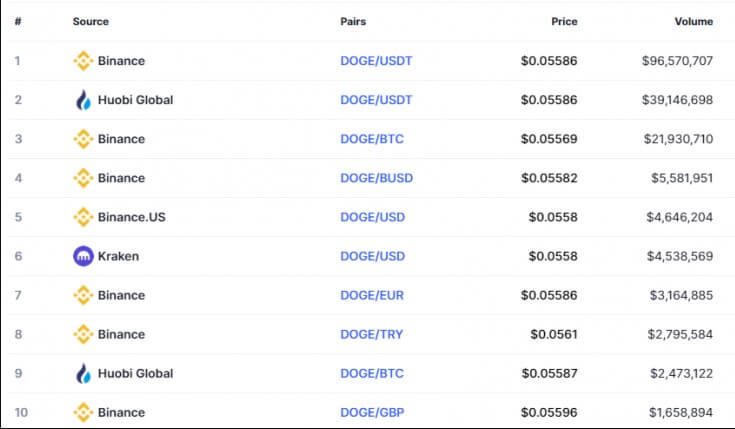Click the Binance logo beside DOGE/BTC row 3

coord(83,139)
